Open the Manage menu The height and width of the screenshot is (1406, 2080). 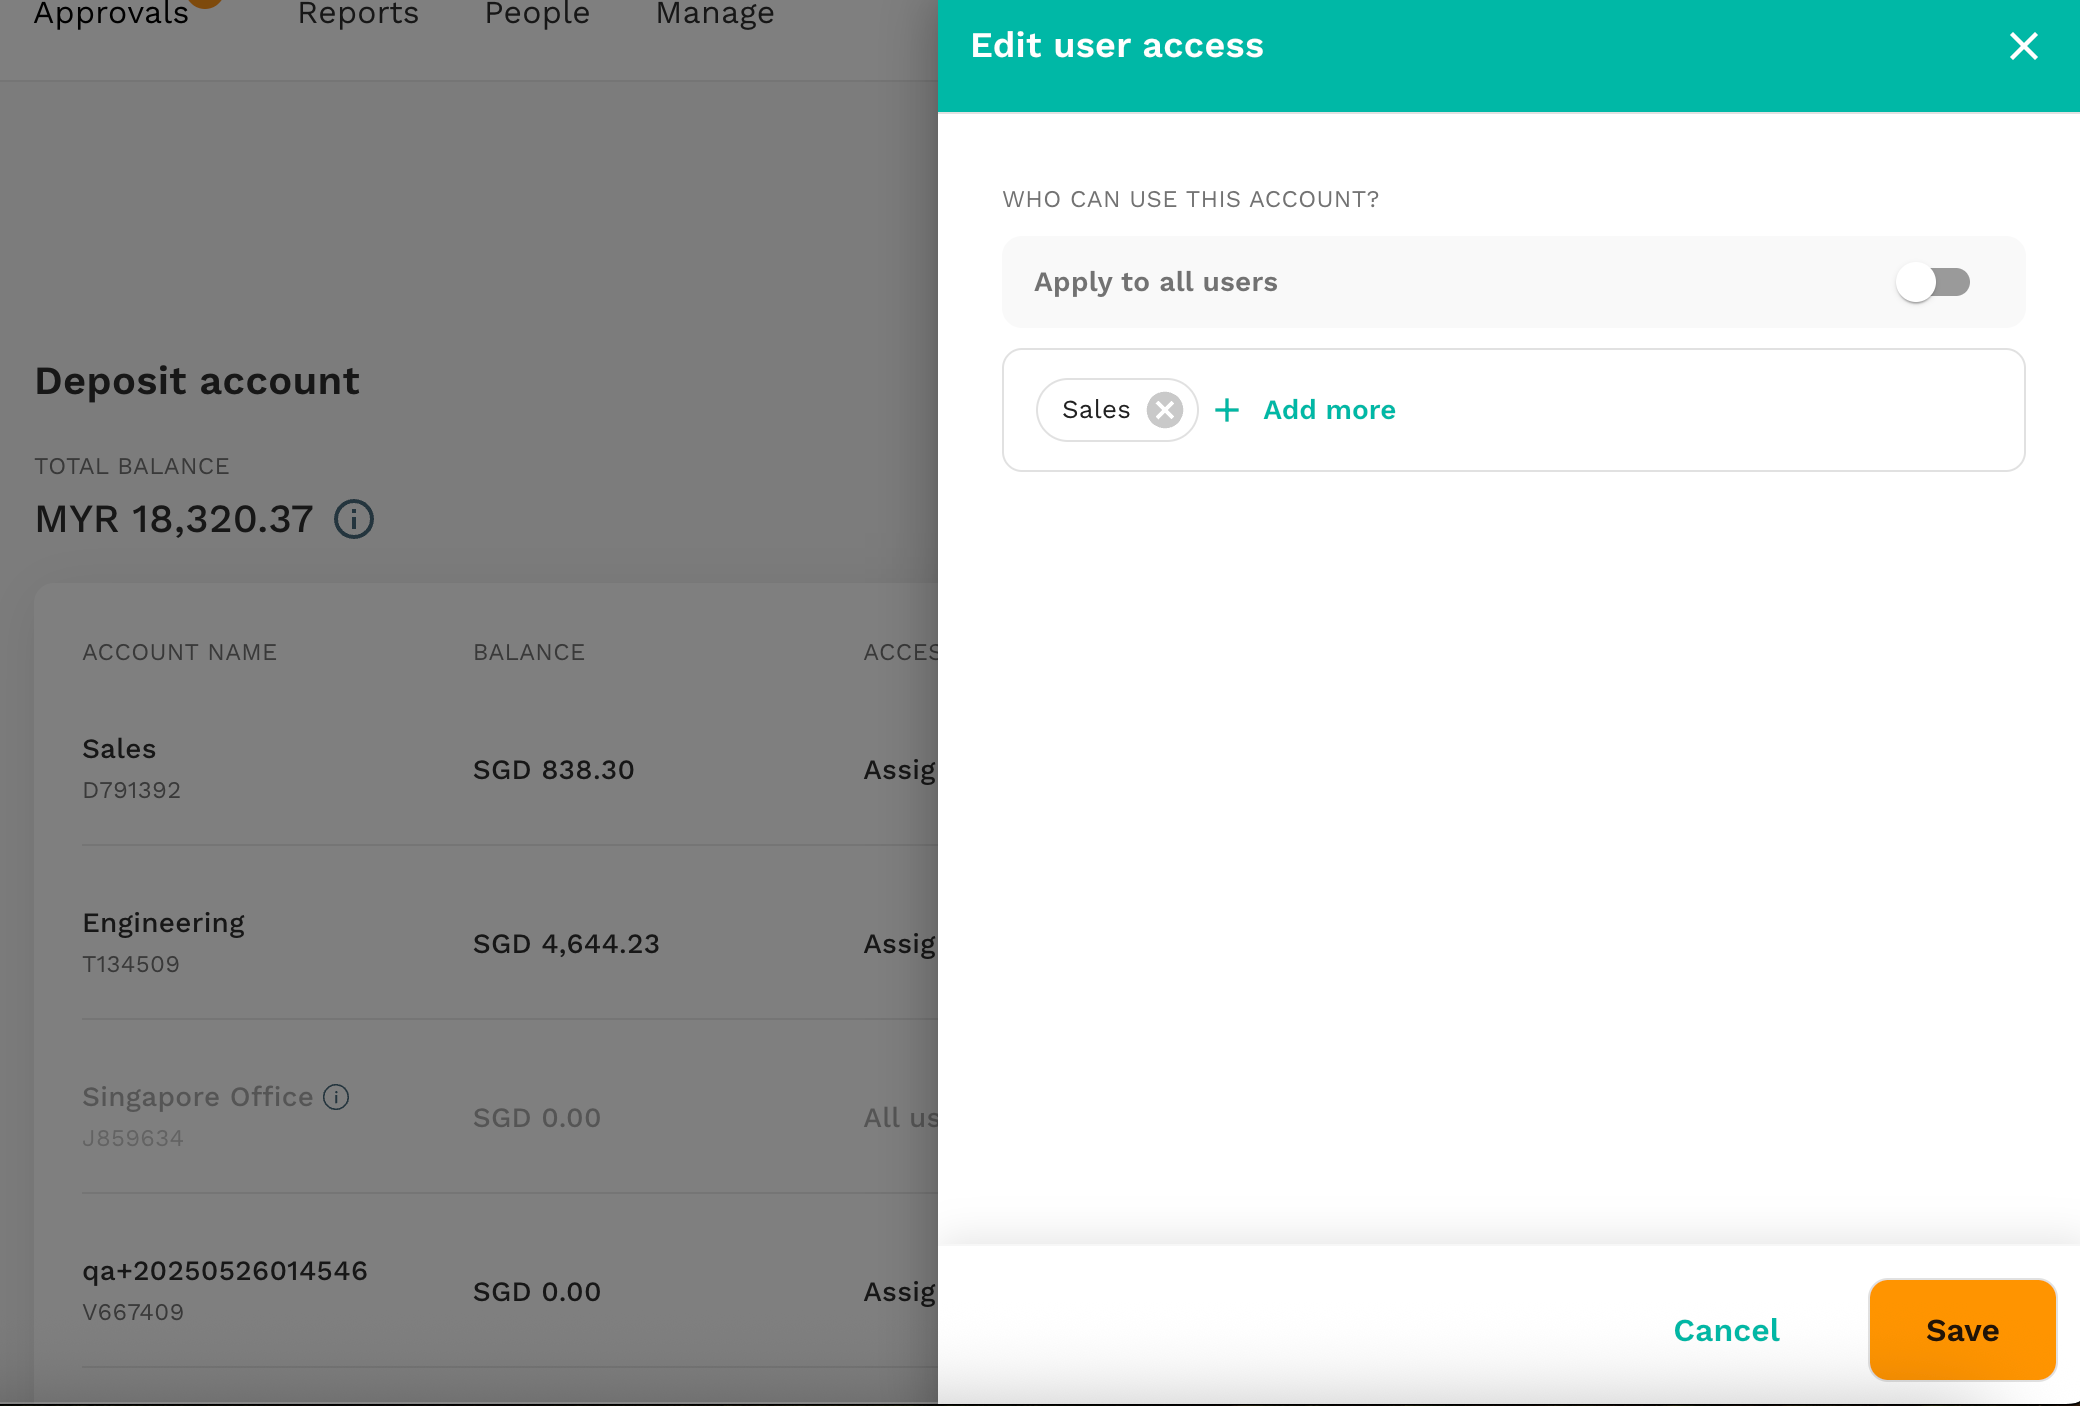(713, 14)
